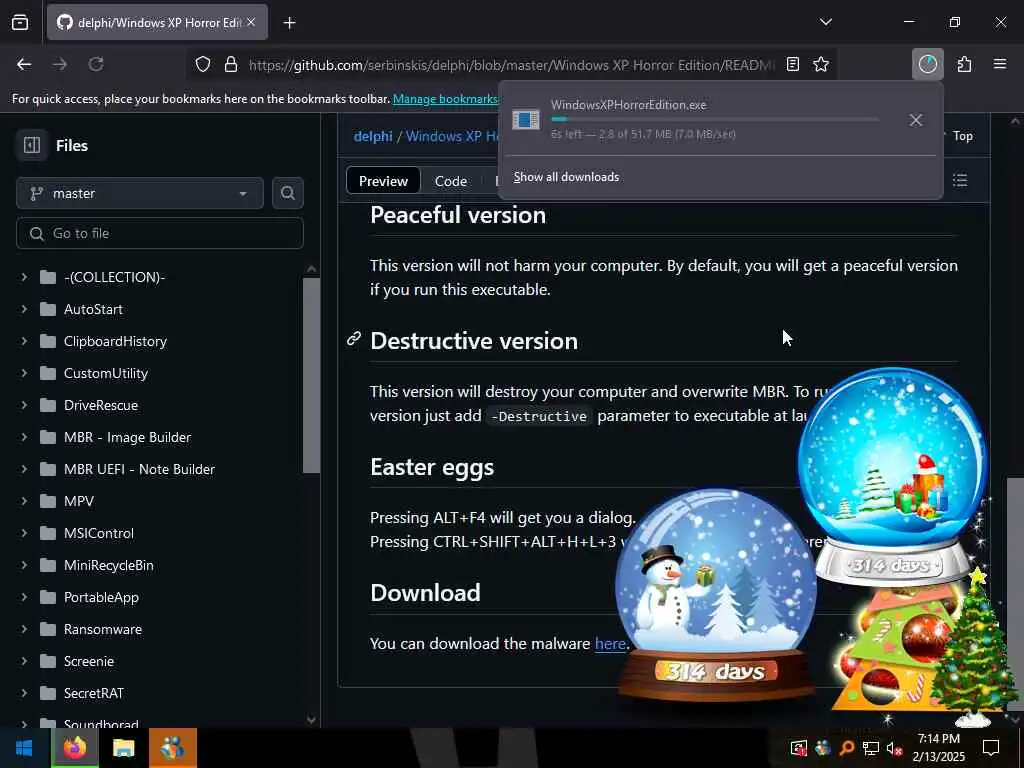Open the README outline list icon
This screenshot has width=1024, height=768.
pos(959,180)
